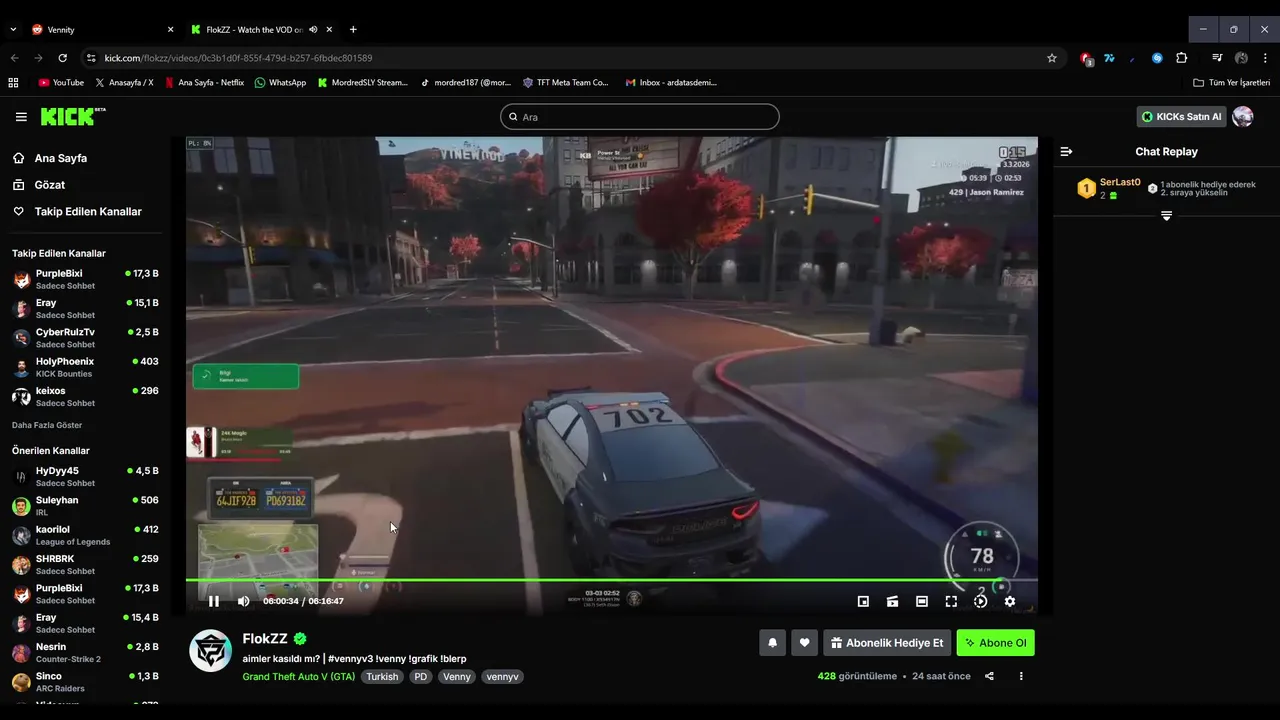Seek on the green video progress bar
1280x720 pixels.
(611, 580)
